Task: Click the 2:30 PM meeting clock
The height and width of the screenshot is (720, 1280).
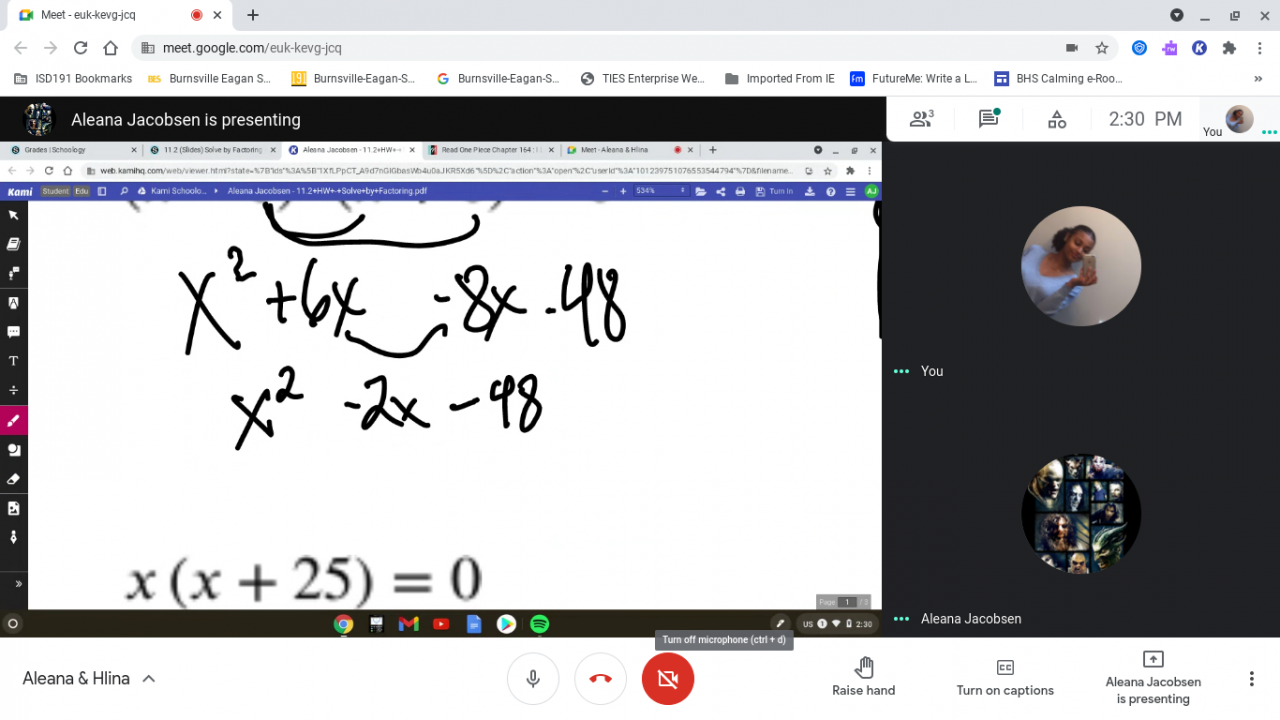Action: pos(1145,119)
